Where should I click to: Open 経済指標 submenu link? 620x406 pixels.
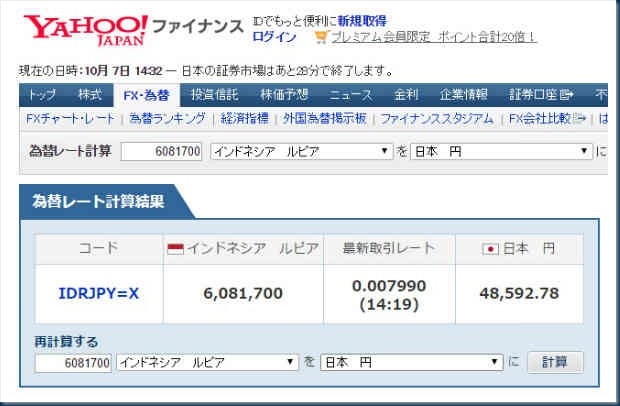(244, 119)
